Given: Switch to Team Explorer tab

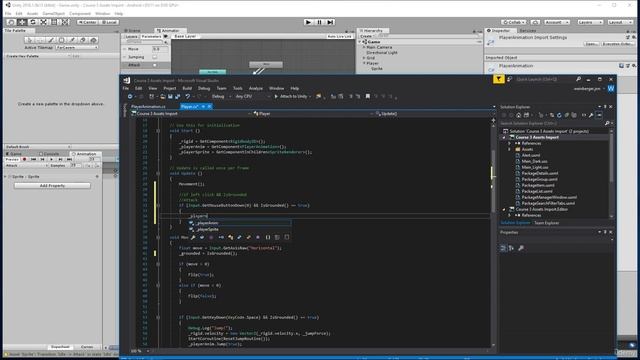Looking at the screenshot, I should 547,223.
